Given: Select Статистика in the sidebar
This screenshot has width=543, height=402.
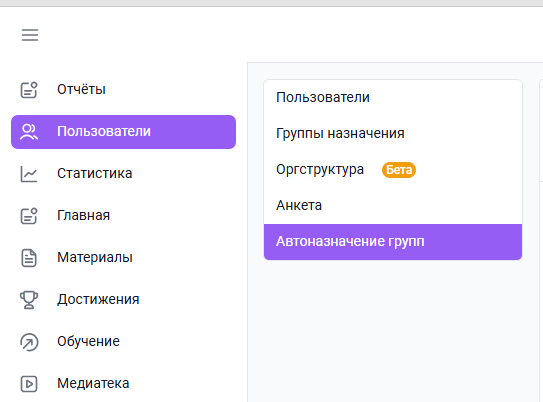Looking at the screenshot, I should [95, 173].
